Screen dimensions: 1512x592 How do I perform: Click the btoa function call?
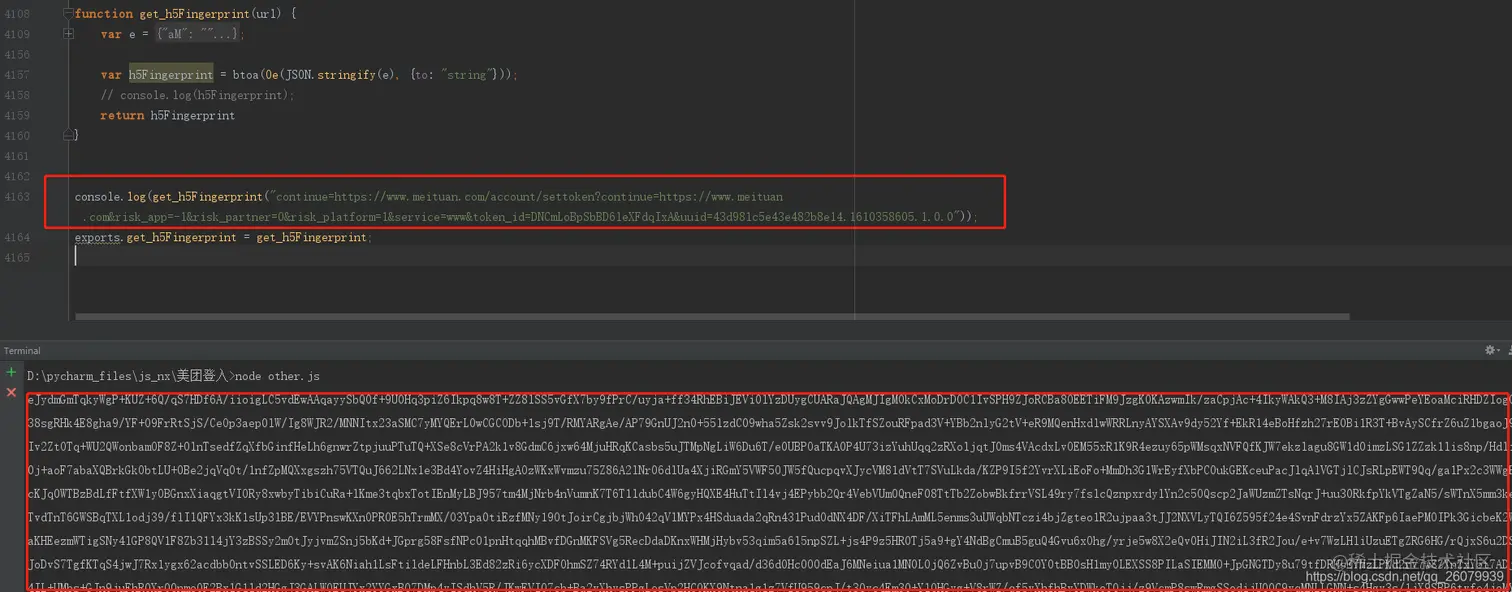coord(244,75)
